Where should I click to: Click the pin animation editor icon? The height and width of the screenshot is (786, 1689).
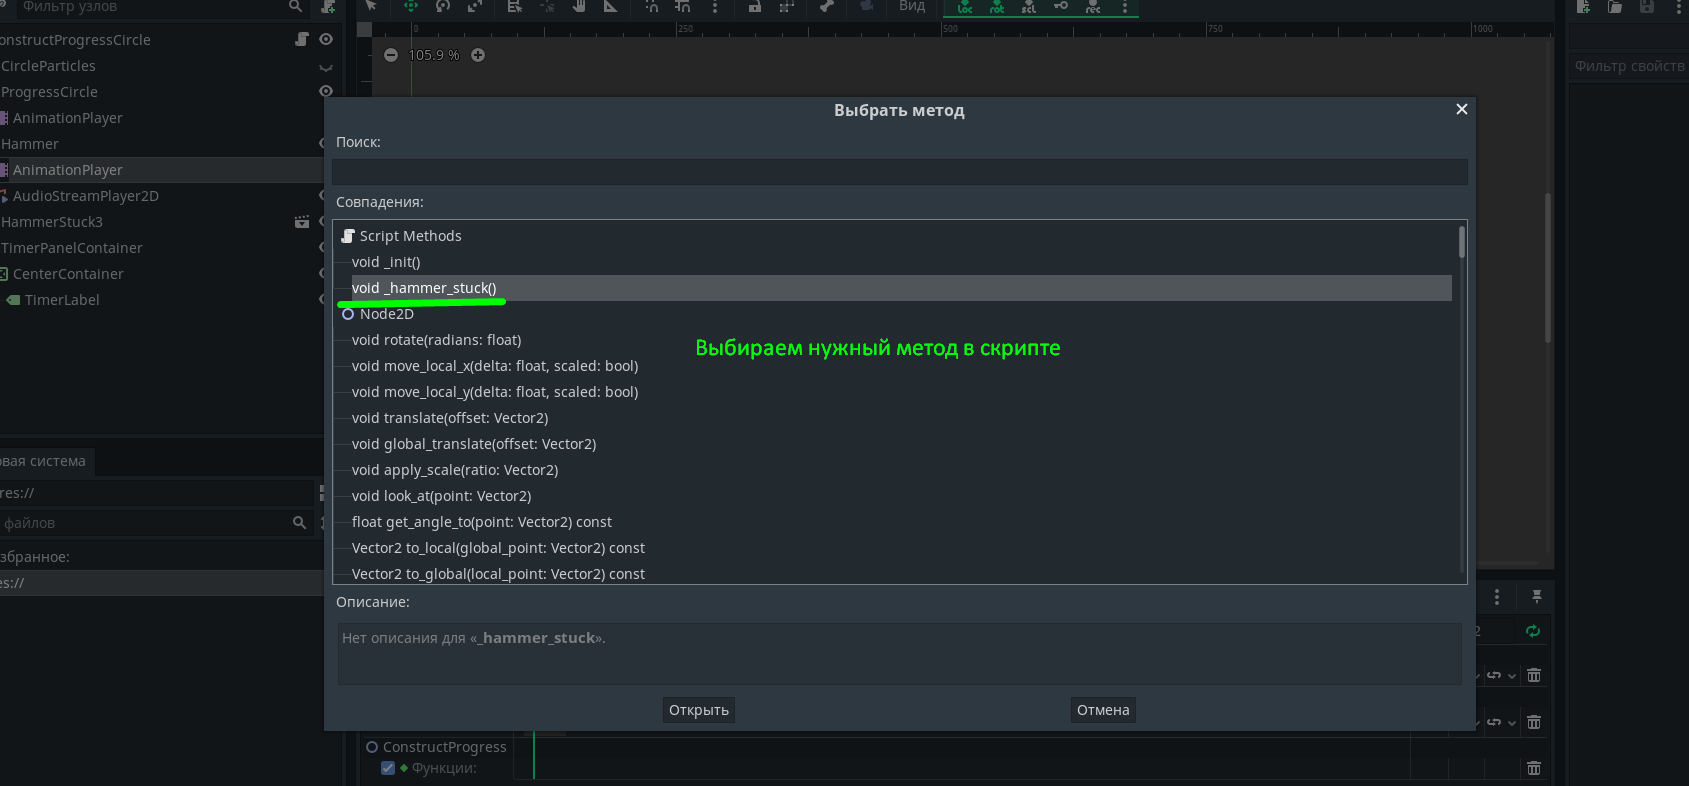[x=1537, y=597]
